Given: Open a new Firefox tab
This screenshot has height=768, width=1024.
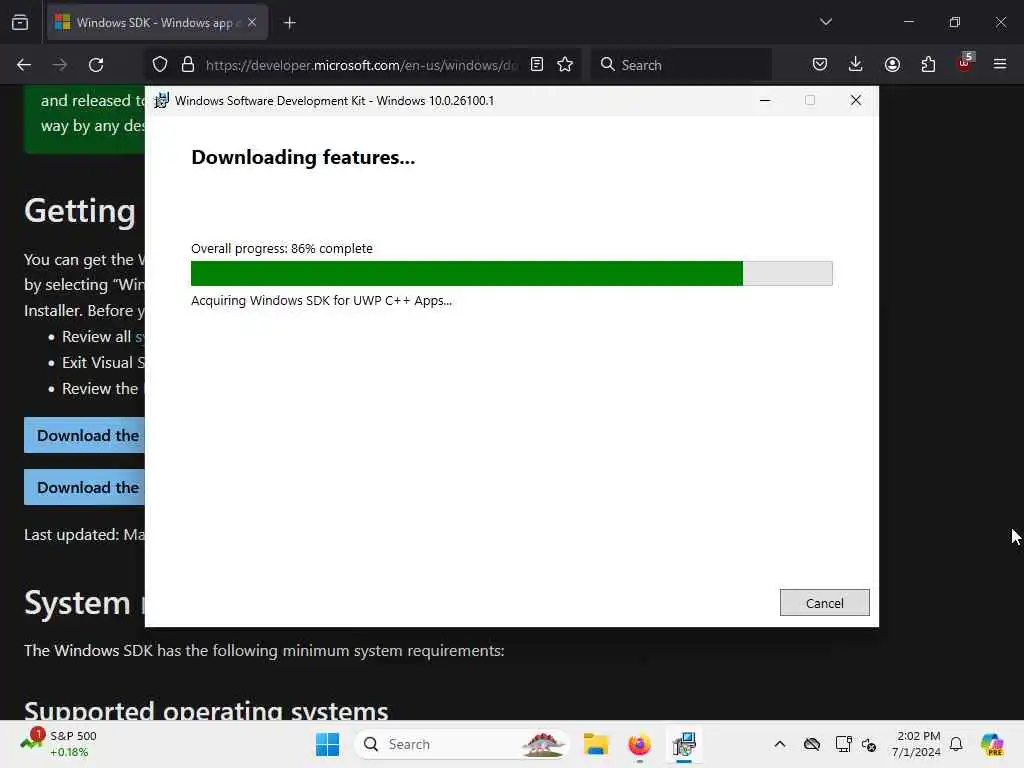Looking at the screenshot, I should tap(290, 23).
